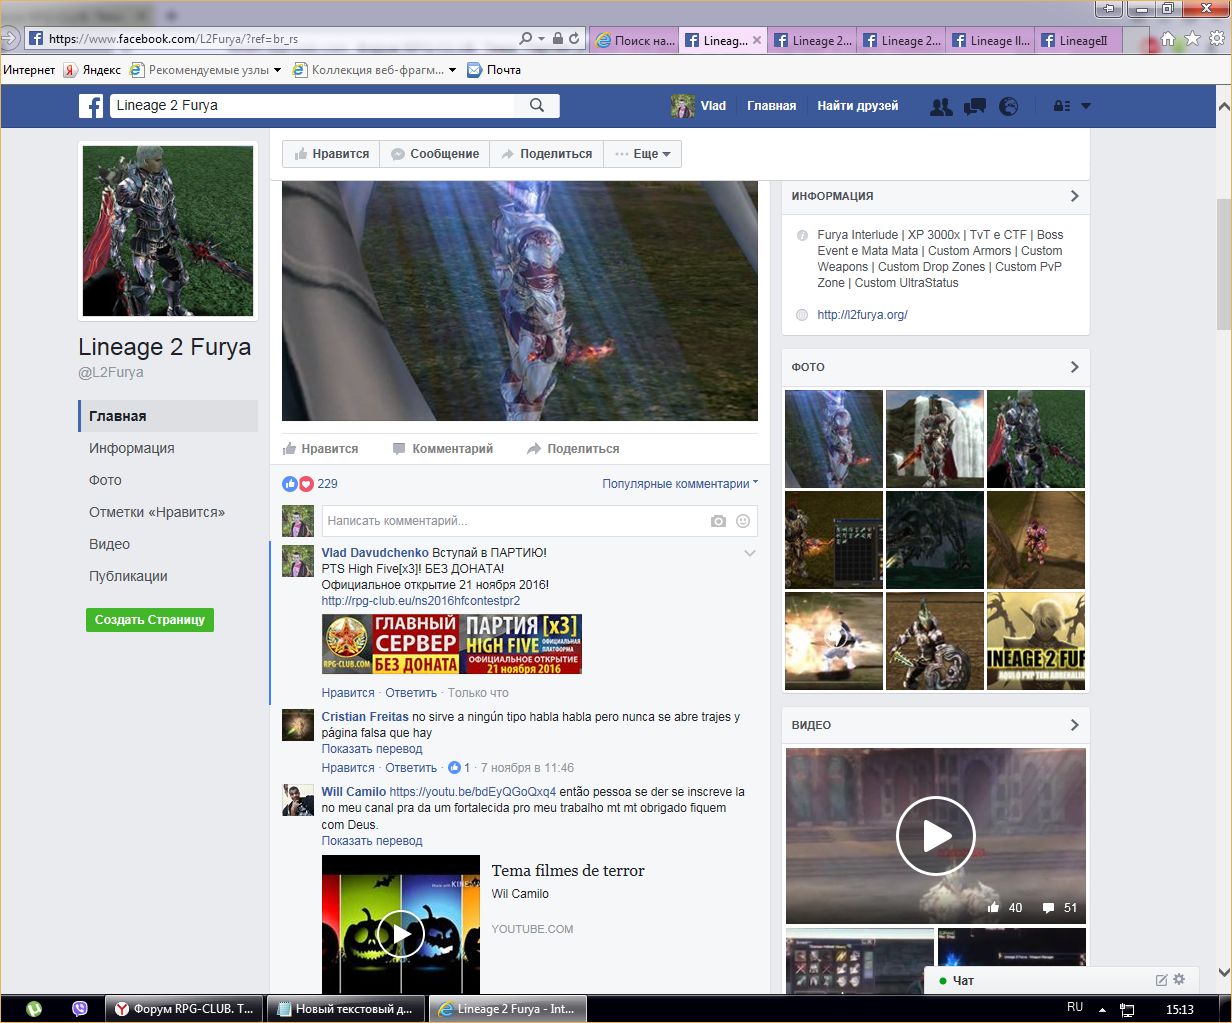The height and width of the screenshot is (1023, 1232).
Task: Open chat settings gear icon
Action: [x=1179, y=980]
